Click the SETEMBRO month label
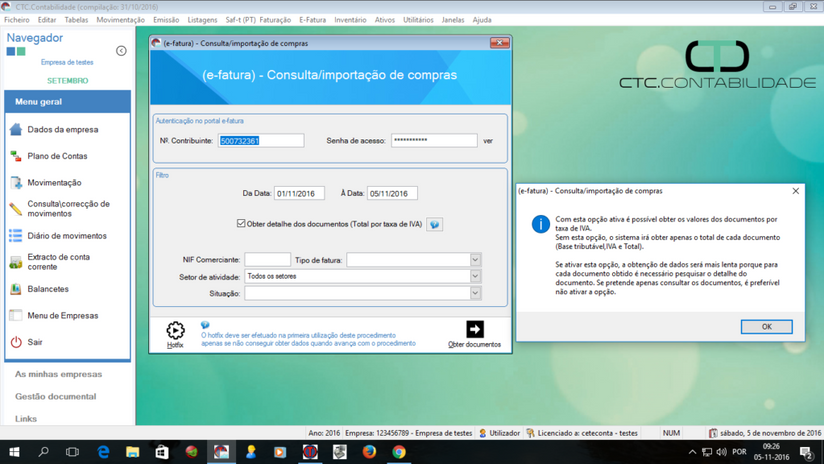Screen dimensions: 824x464 pyautogui.click(x=68, y=80)
